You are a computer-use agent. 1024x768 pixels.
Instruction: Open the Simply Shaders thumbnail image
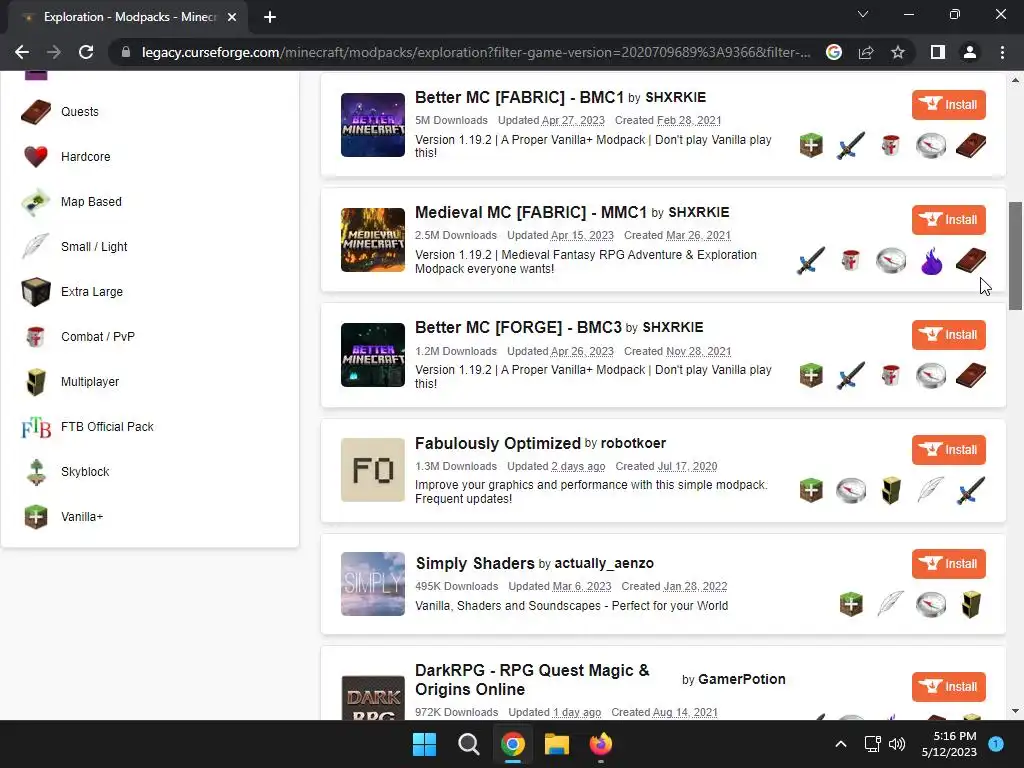pyautogui.click(x=373, y=584)
